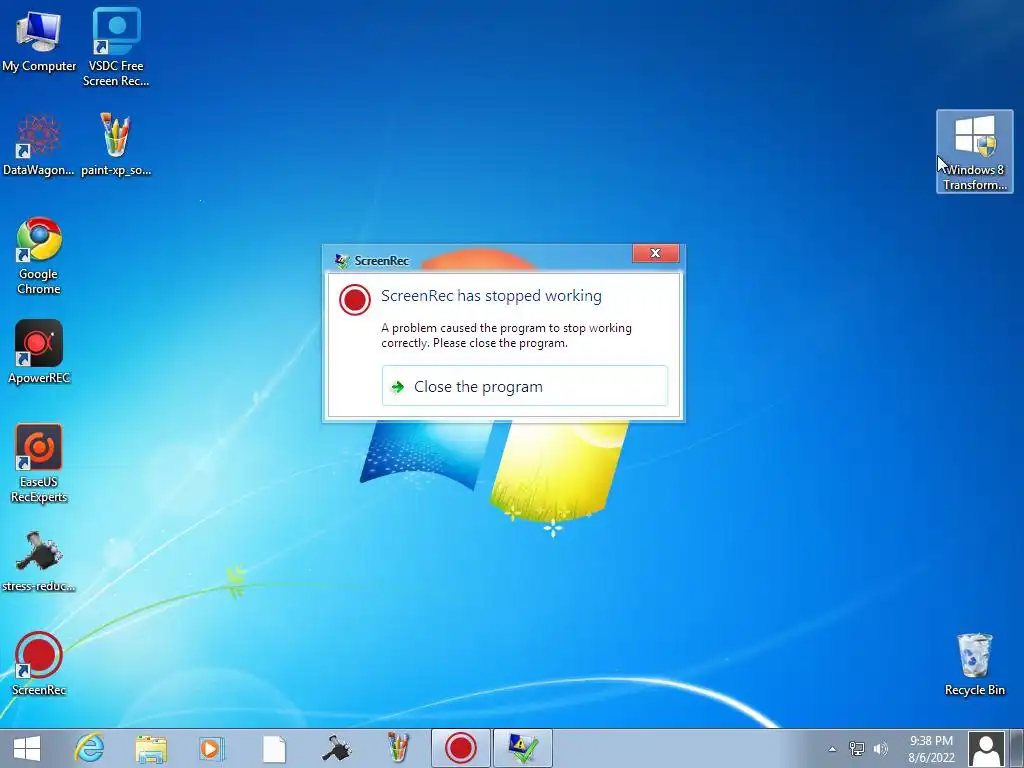Click the stress-reducer hammer taskbar icon
The width and height of the screenshot is (1024, 768).
[x=336, y=748]
